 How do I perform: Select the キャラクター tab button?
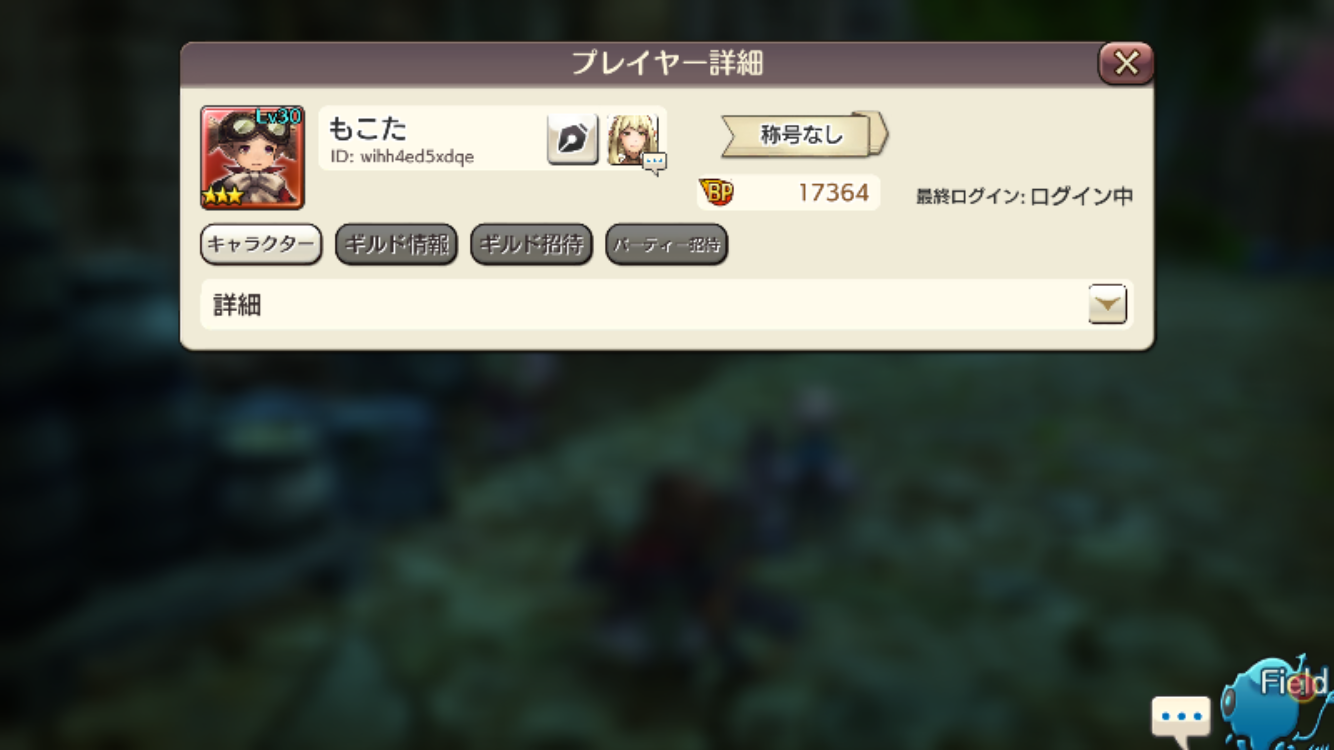(261, 245)
